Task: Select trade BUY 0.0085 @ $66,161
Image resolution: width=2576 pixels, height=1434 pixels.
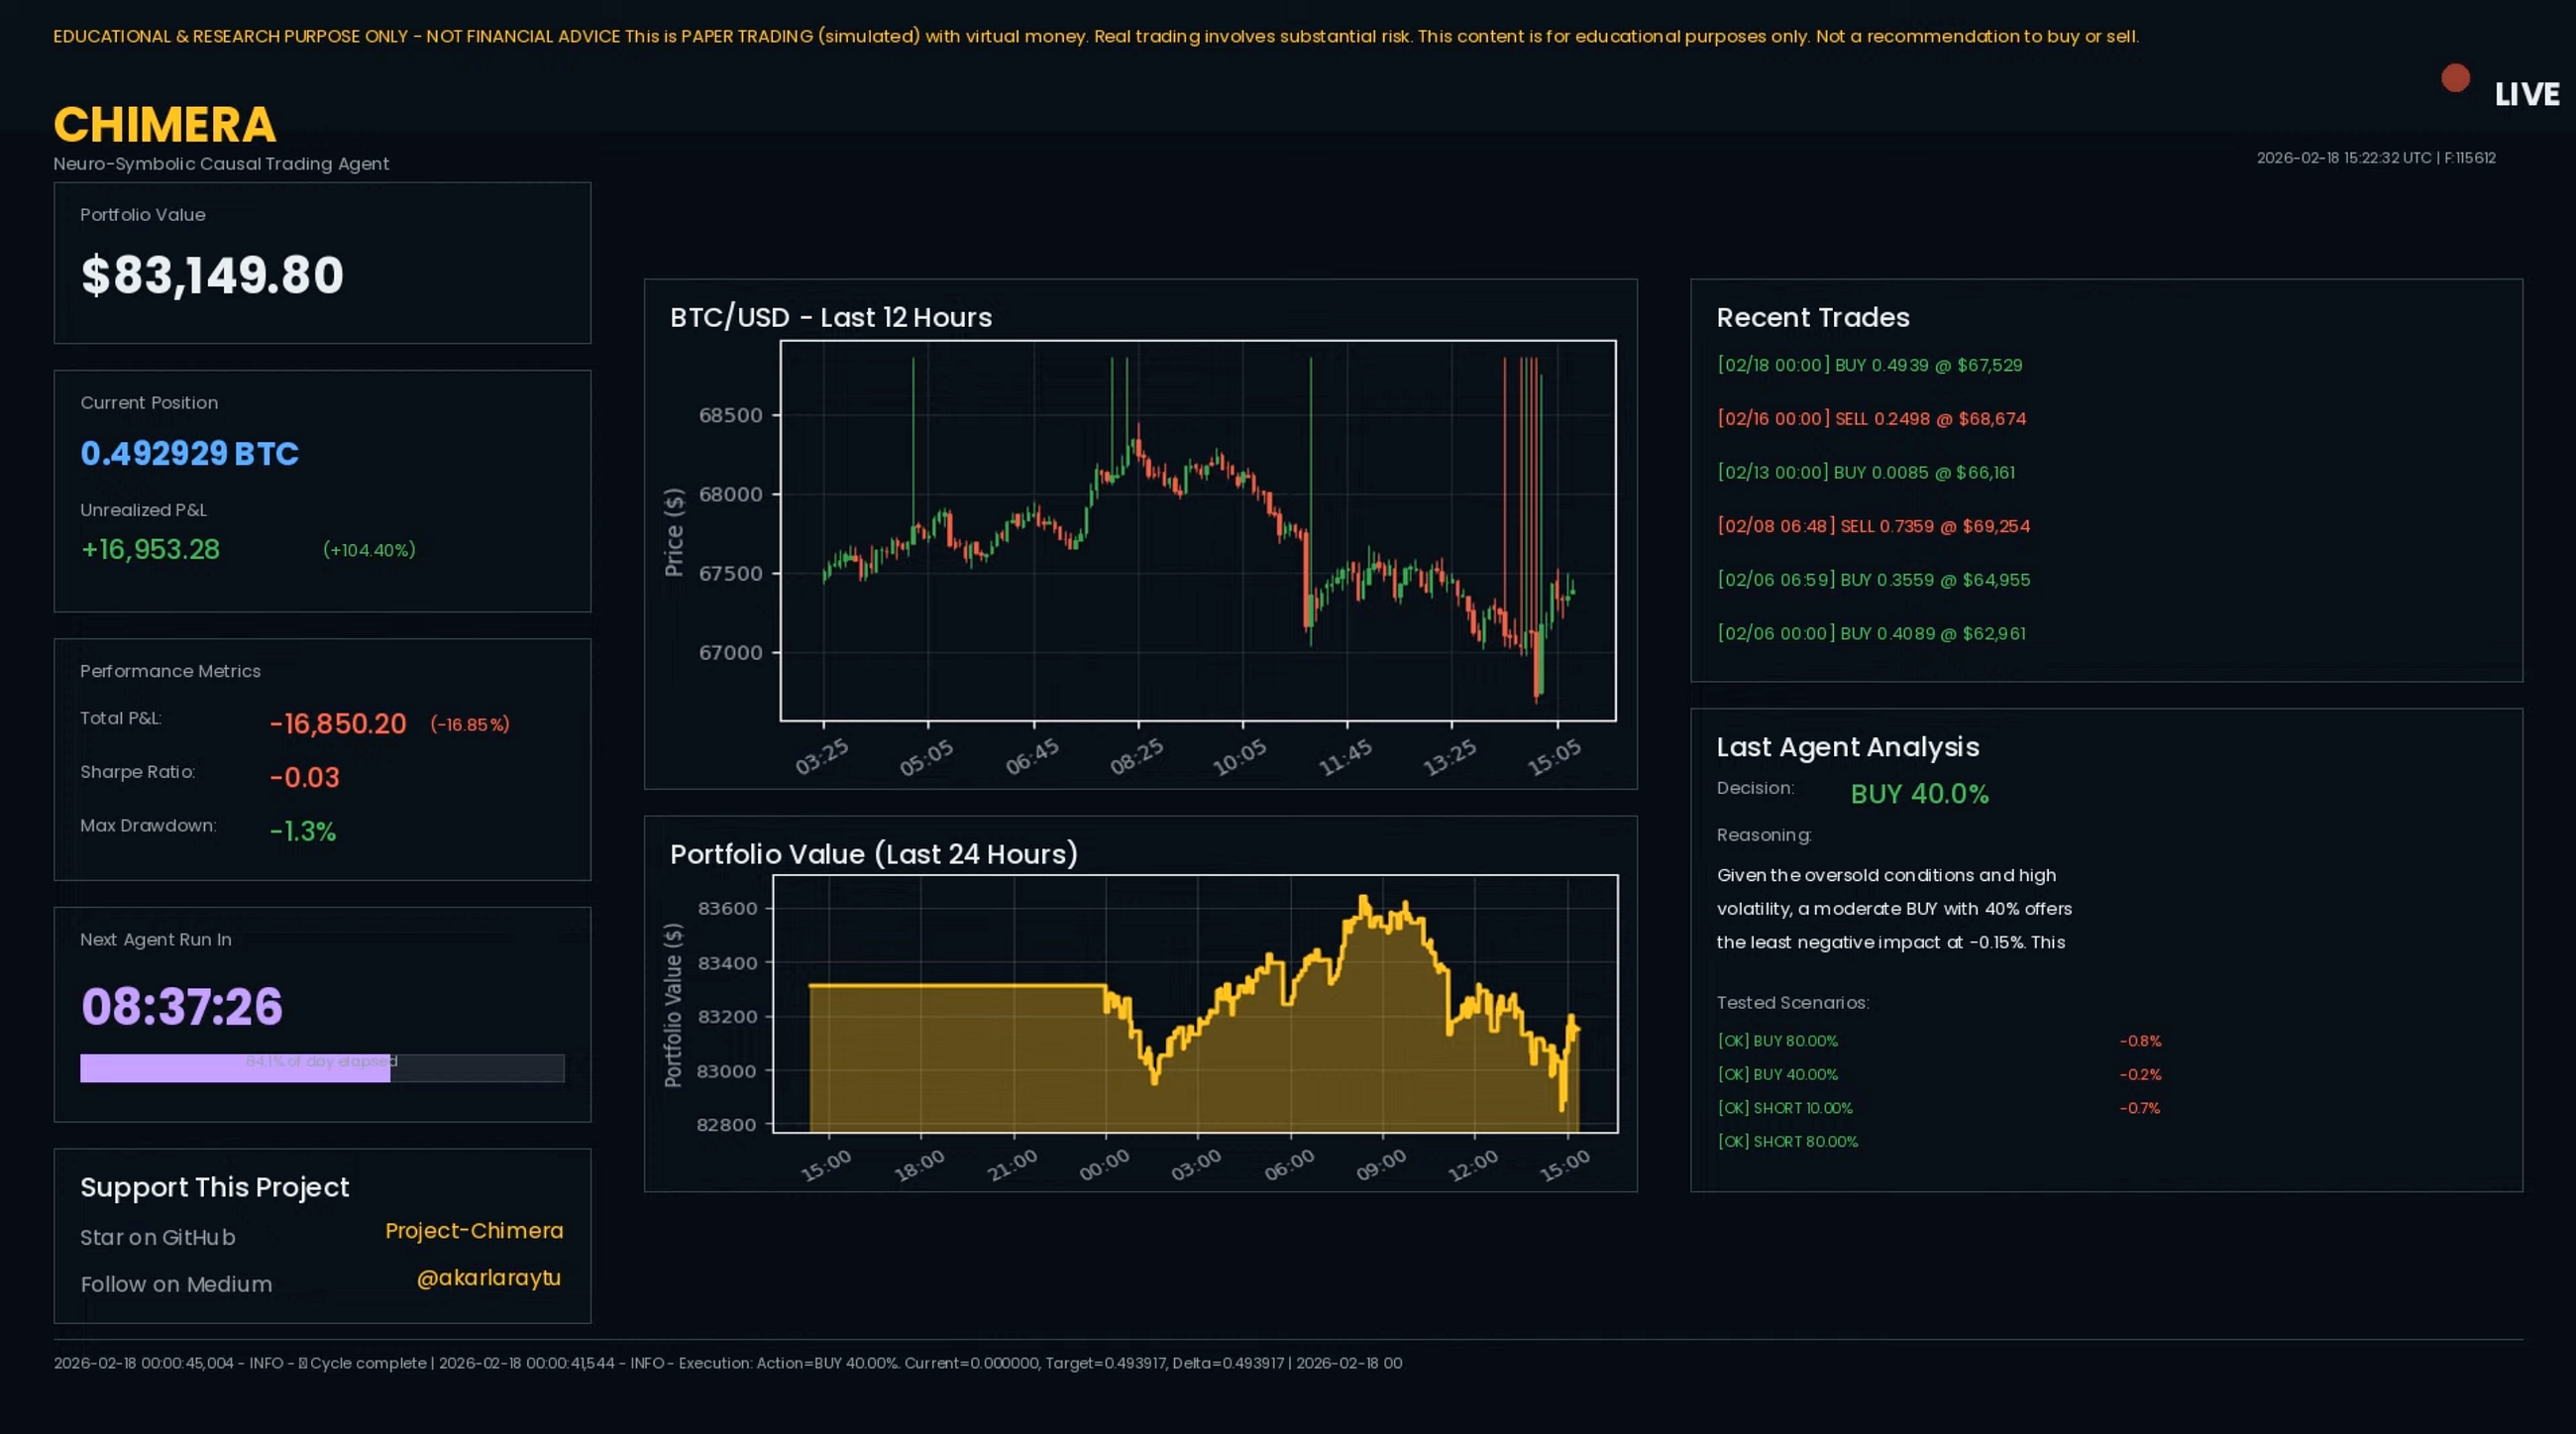Action: [1866, 472]
